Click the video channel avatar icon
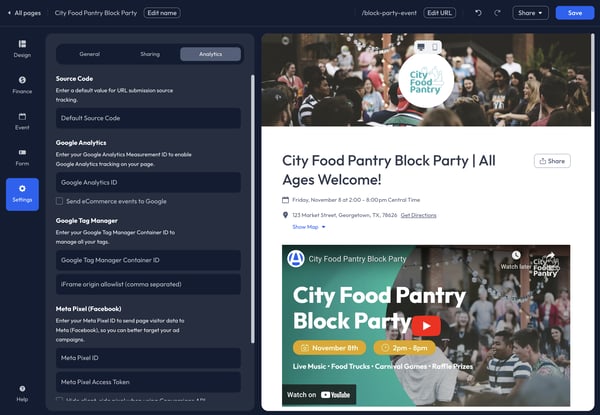 pos(296,259)
